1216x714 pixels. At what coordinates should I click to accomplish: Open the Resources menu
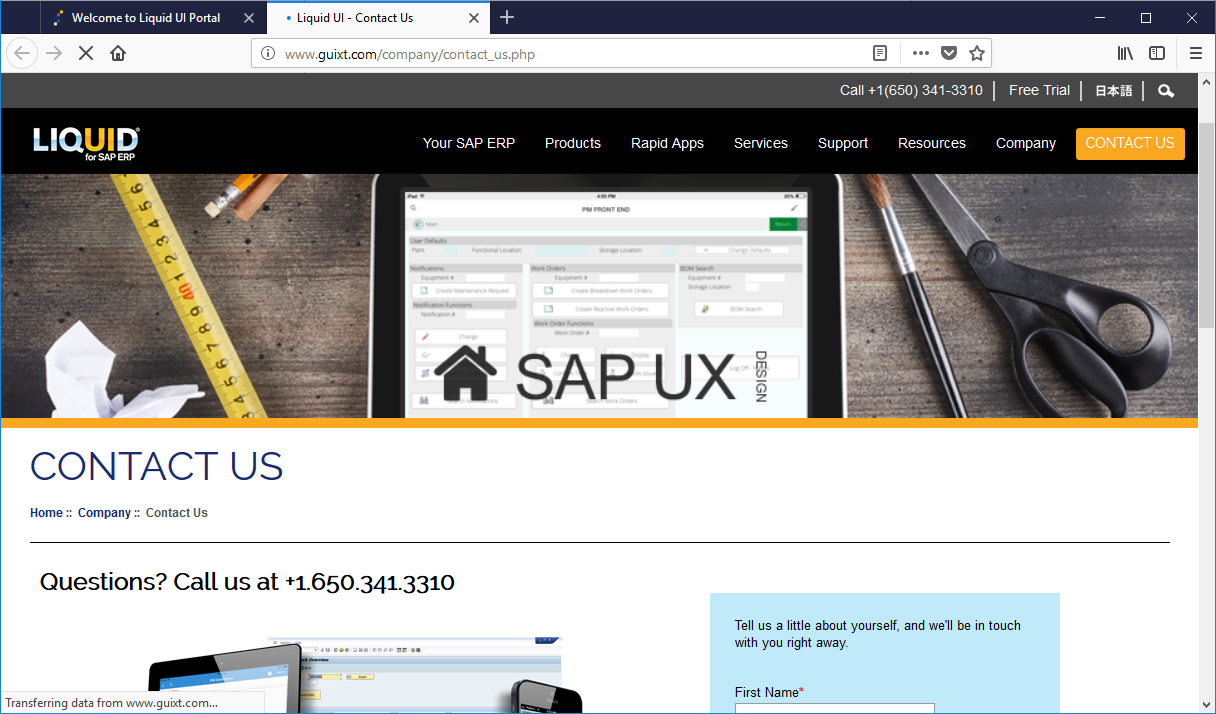point(932,143)
